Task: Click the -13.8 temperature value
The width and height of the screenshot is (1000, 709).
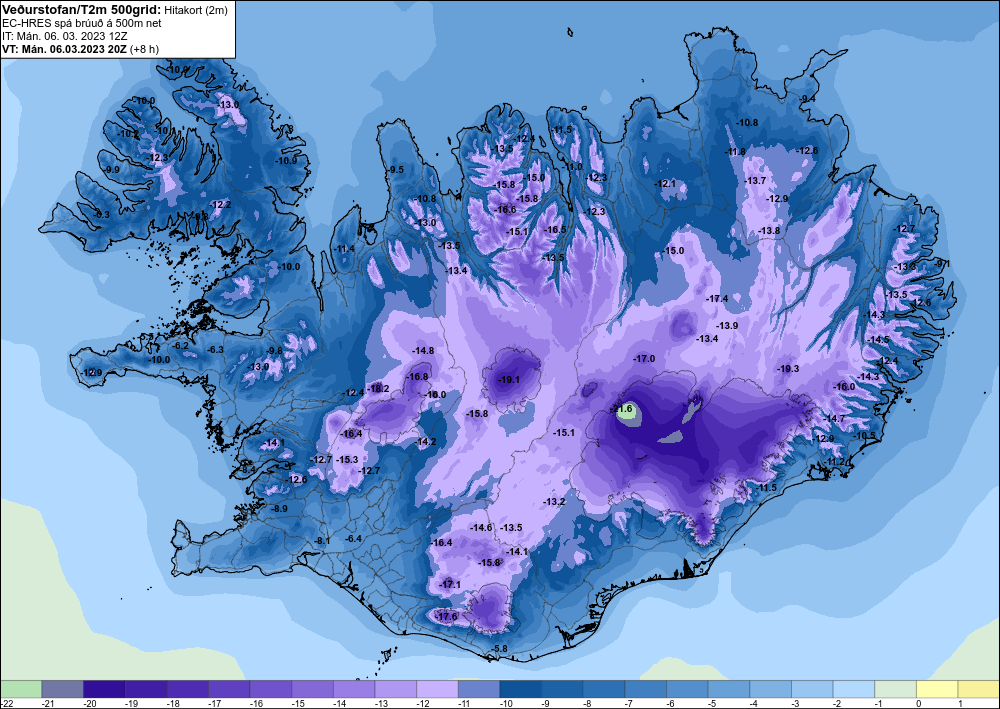Action: pos(769,231)
